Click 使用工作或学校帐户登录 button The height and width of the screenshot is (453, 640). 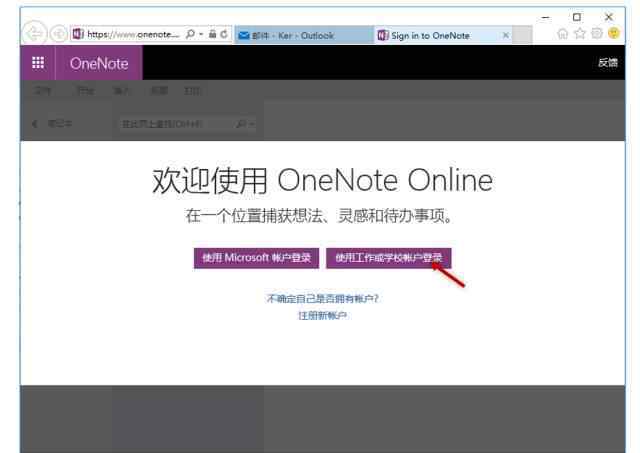click(x=389, y=258)
